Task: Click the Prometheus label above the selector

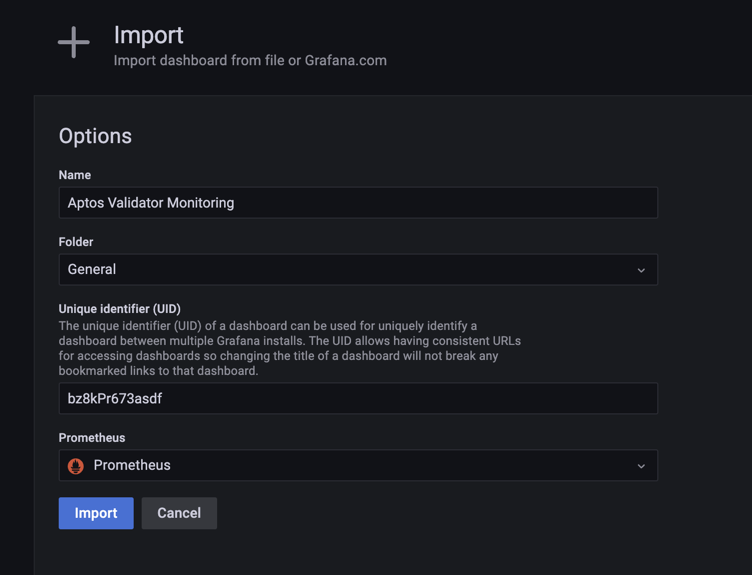Action: tap(92, 438)
